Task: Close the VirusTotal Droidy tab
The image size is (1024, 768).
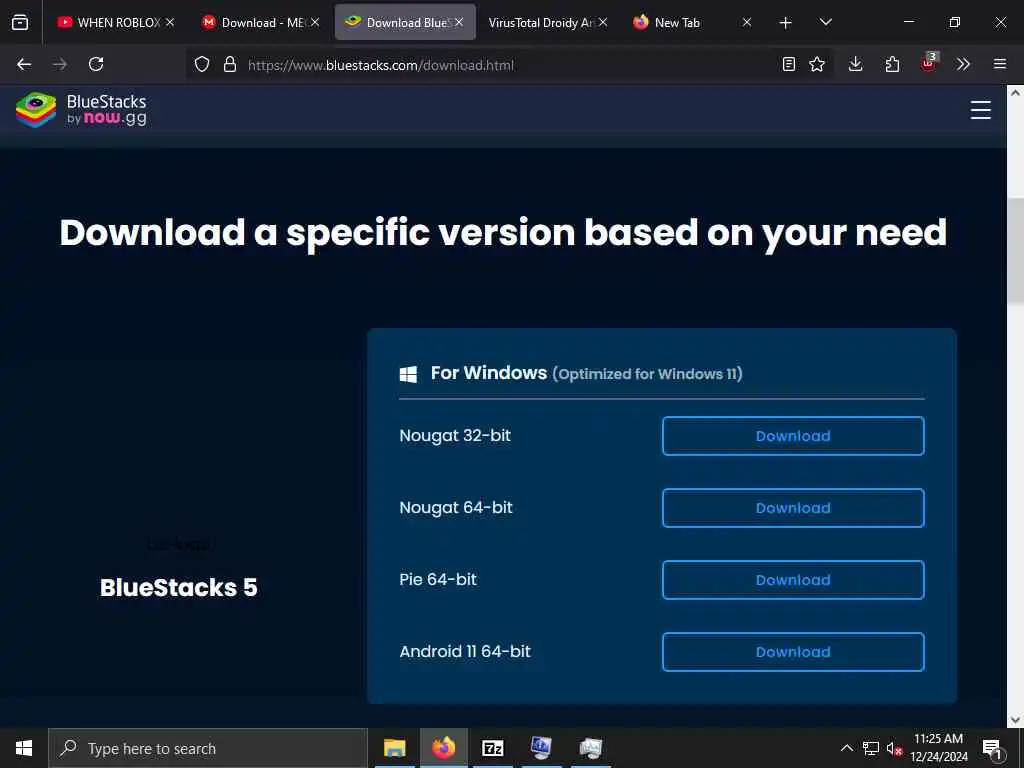Action: 603,22
